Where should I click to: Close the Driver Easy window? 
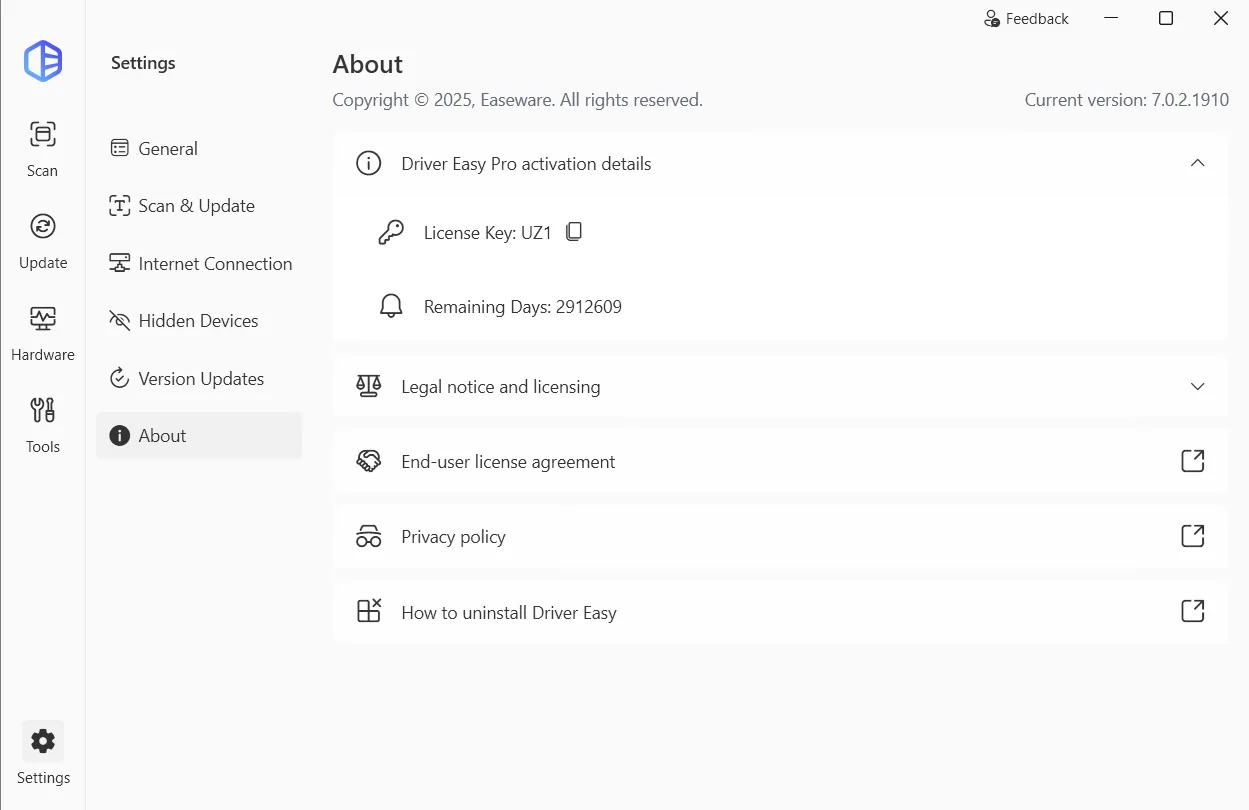[x=1221, y=18]
